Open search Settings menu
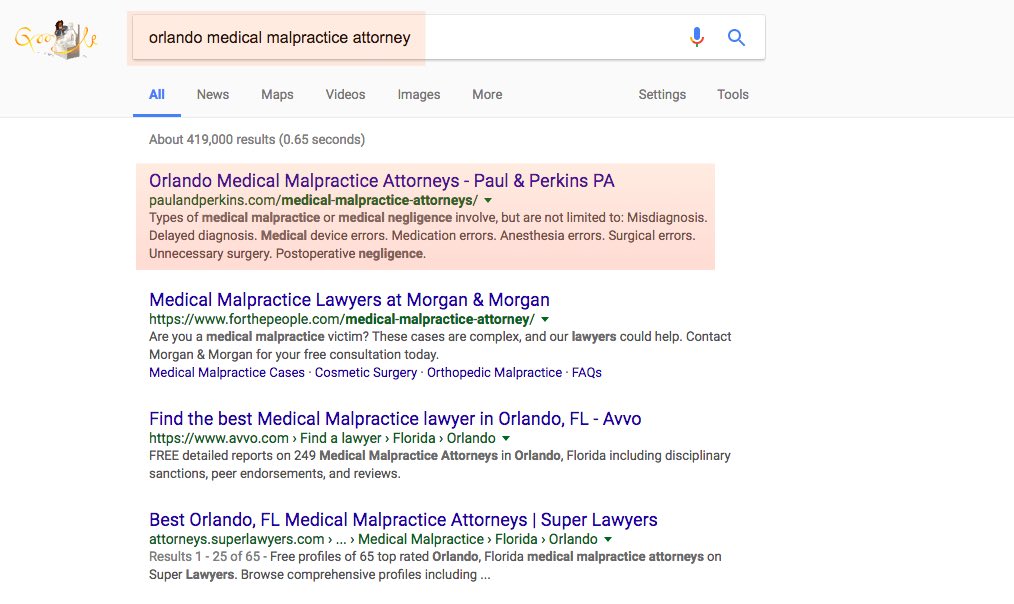 tap(662, 94)
